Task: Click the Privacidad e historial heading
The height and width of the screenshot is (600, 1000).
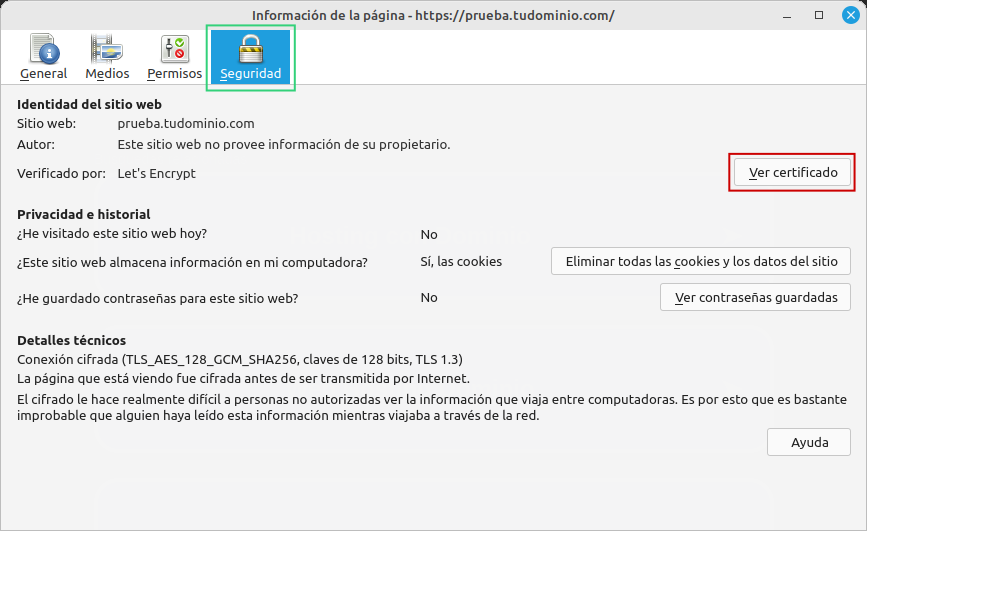Action: point(83,214)
